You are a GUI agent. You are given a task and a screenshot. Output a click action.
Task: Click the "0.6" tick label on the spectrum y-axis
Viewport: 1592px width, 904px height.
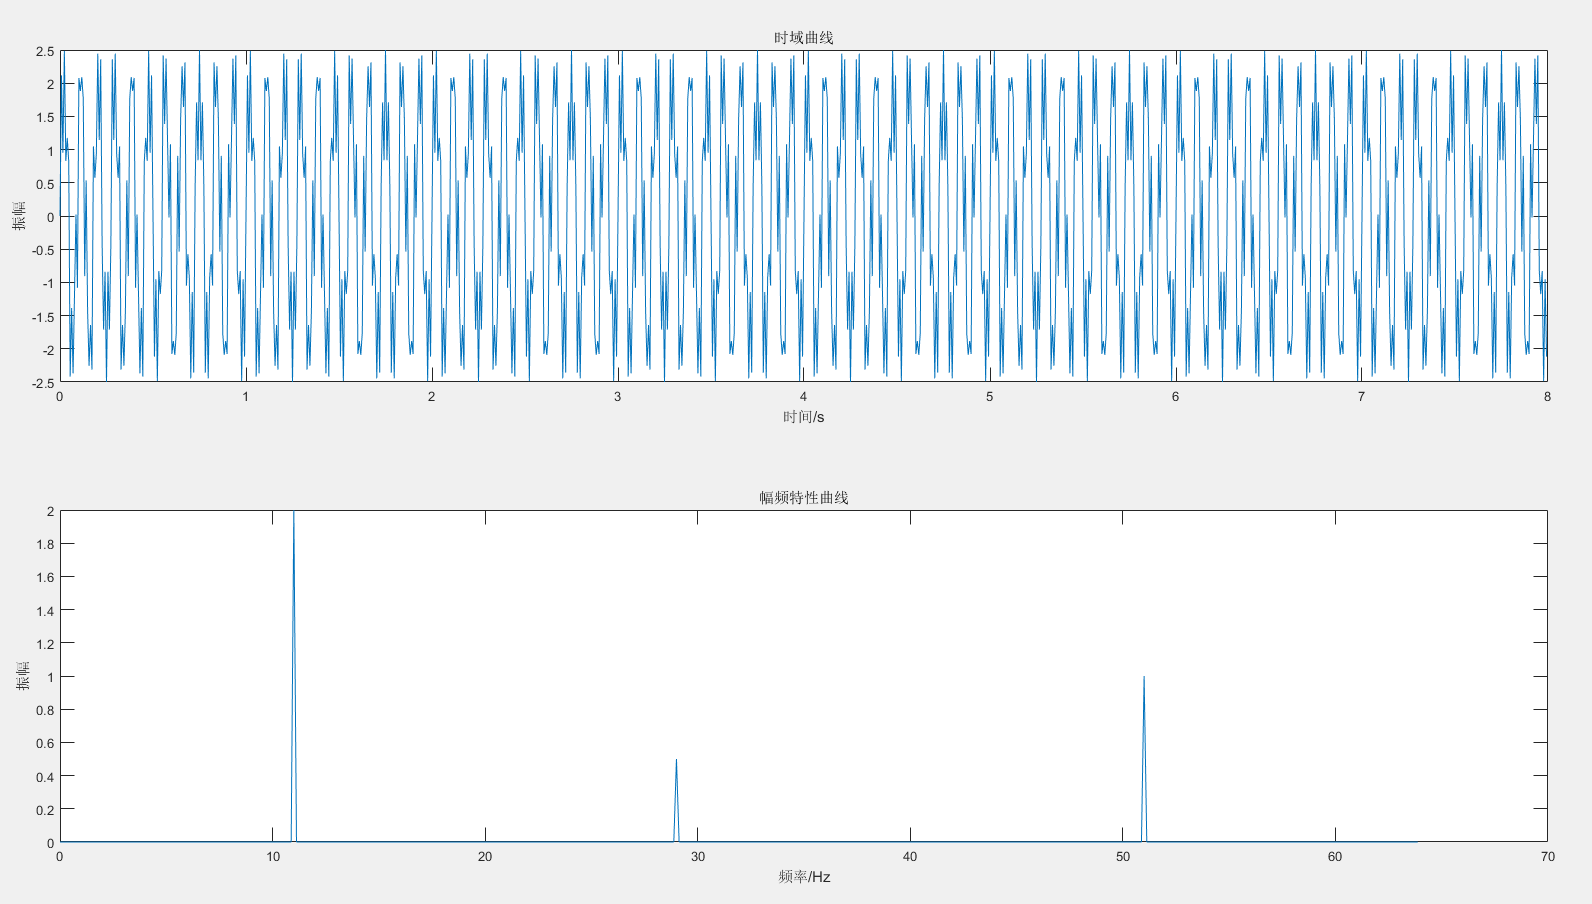[45, 744]
